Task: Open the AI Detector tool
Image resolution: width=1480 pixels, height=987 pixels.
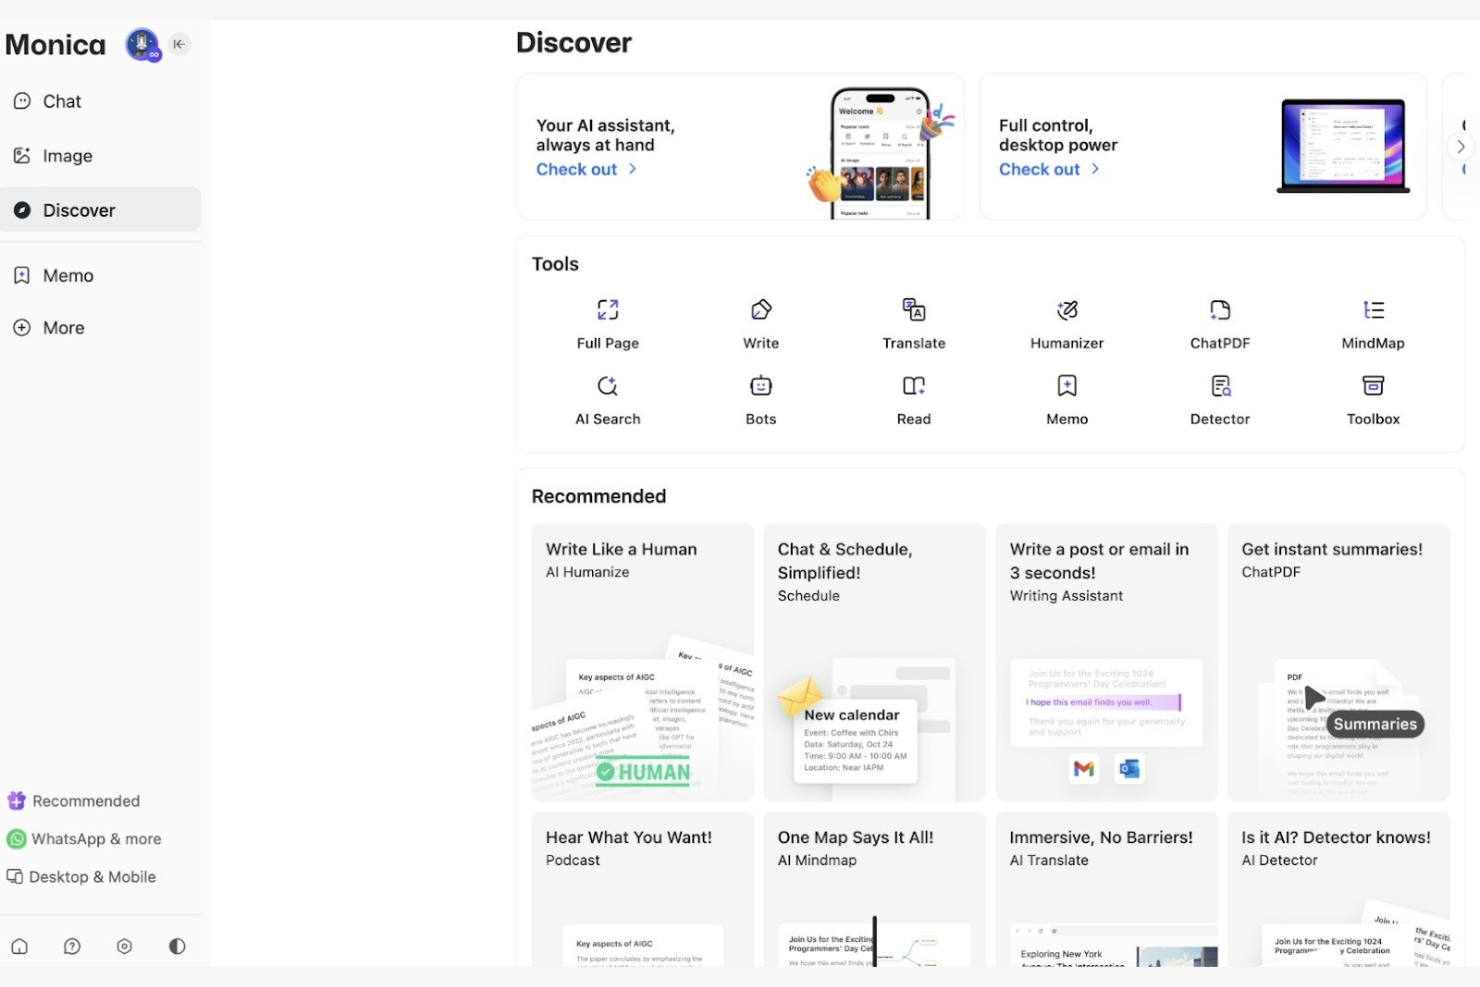Action: (x=1219, y=398)
